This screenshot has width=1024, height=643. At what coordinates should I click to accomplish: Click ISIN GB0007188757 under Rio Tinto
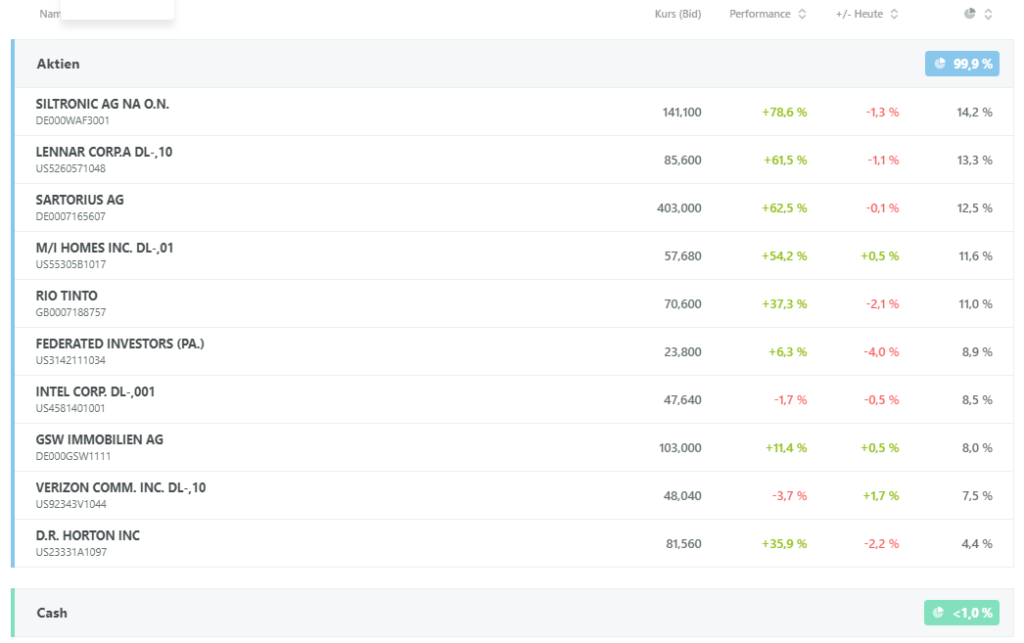(71, 313)
